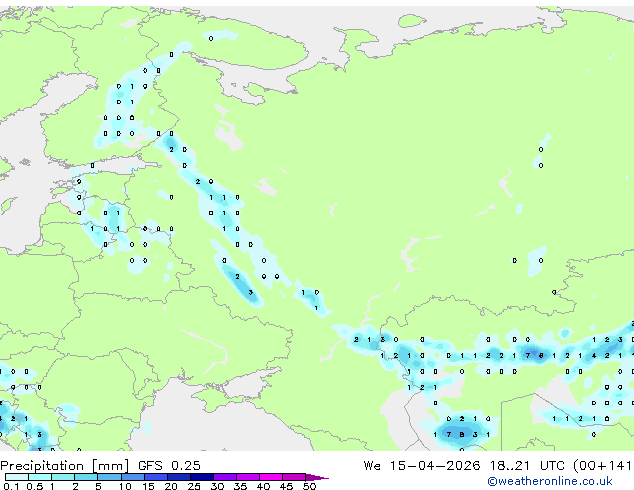The height and width of the screenshot is (490, 634).
Task: Click the '10' legend scale label
Action: coord(125,486)
